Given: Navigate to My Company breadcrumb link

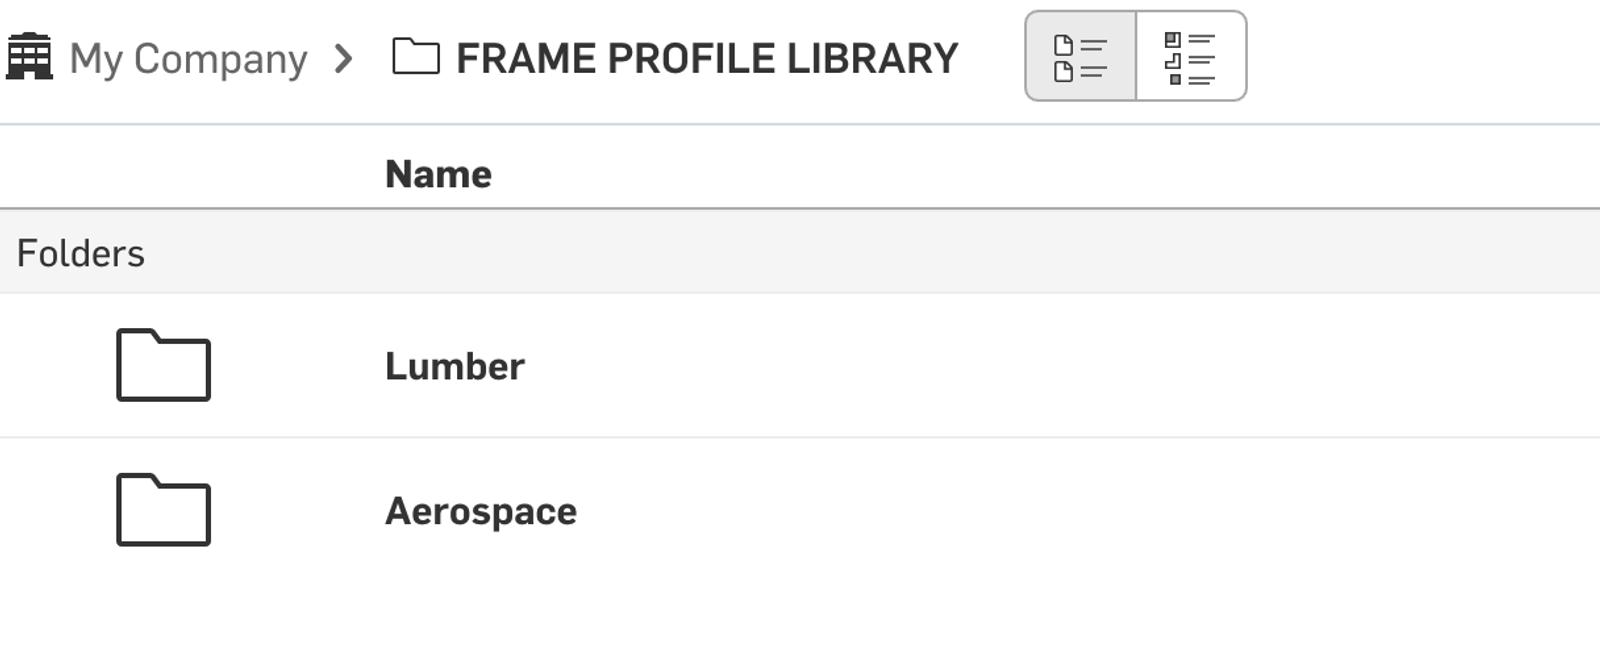Looking at the screenshot, I should (188, 59).
